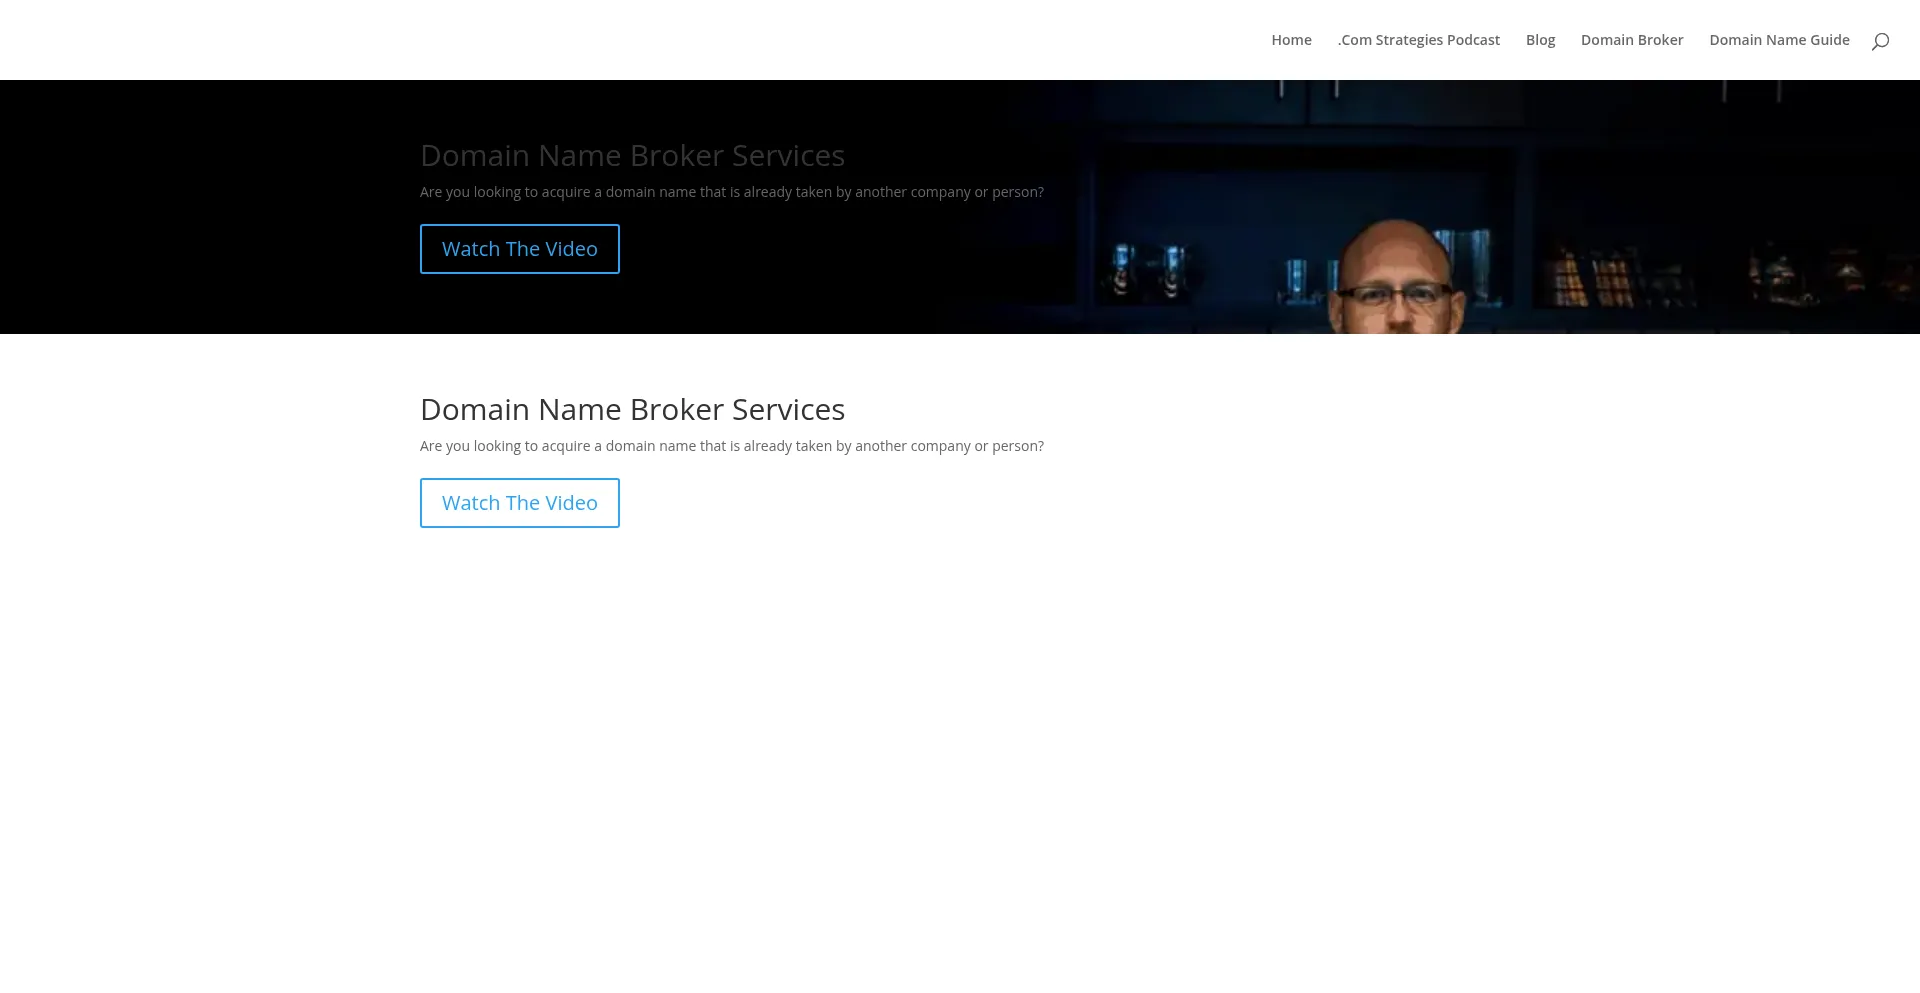Click the white section paragraph about acquiring a domain
The image size is (1920, 993).
point(731,446)
